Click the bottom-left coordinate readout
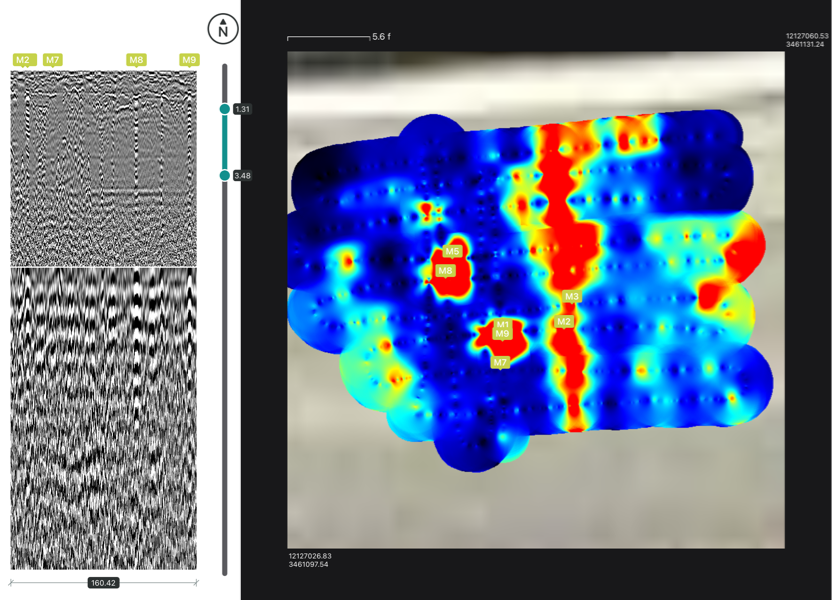The image size is (832, 600). click(x=310, y=560)
